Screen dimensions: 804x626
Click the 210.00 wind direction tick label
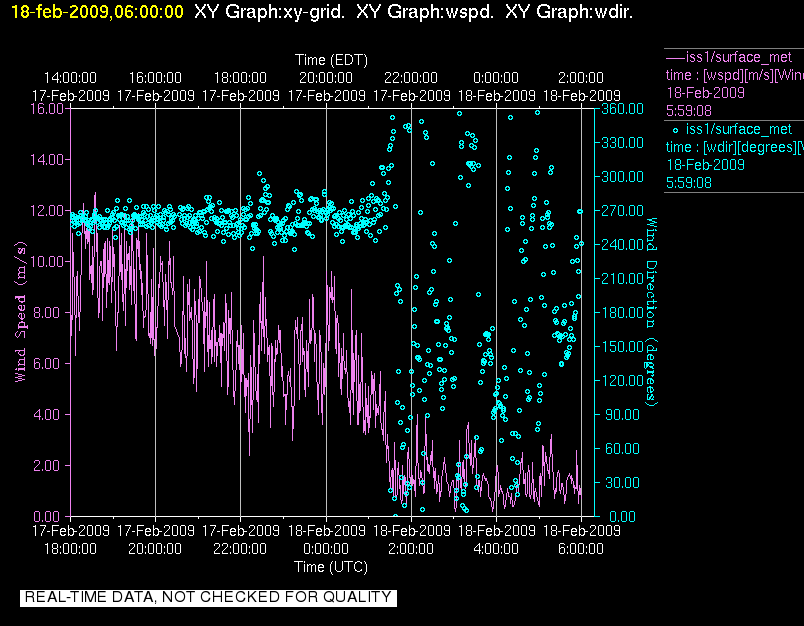click(x=622, y=278)
